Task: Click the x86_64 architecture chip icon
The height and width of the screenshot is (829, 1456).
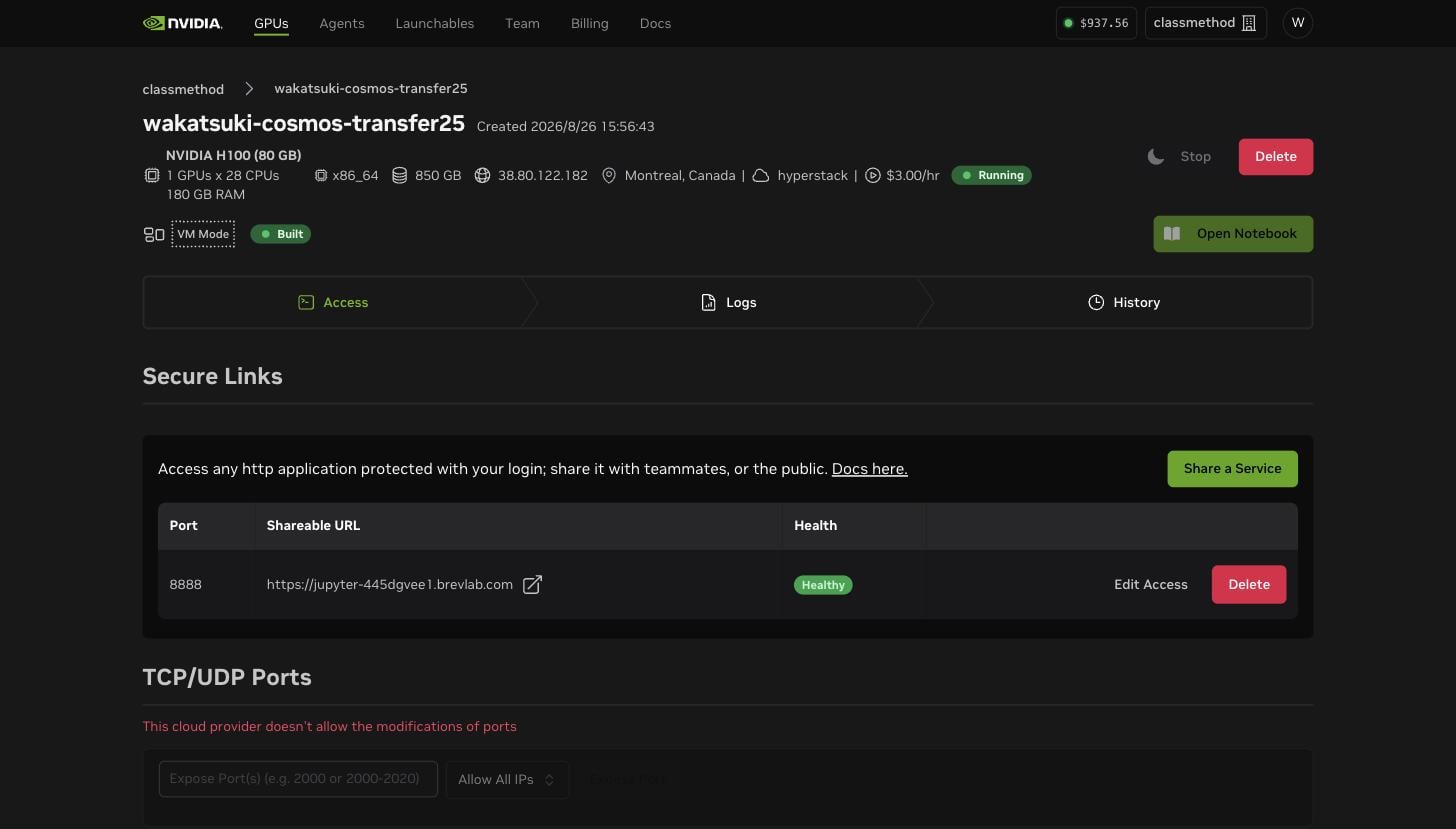Action: click(321, 175)
